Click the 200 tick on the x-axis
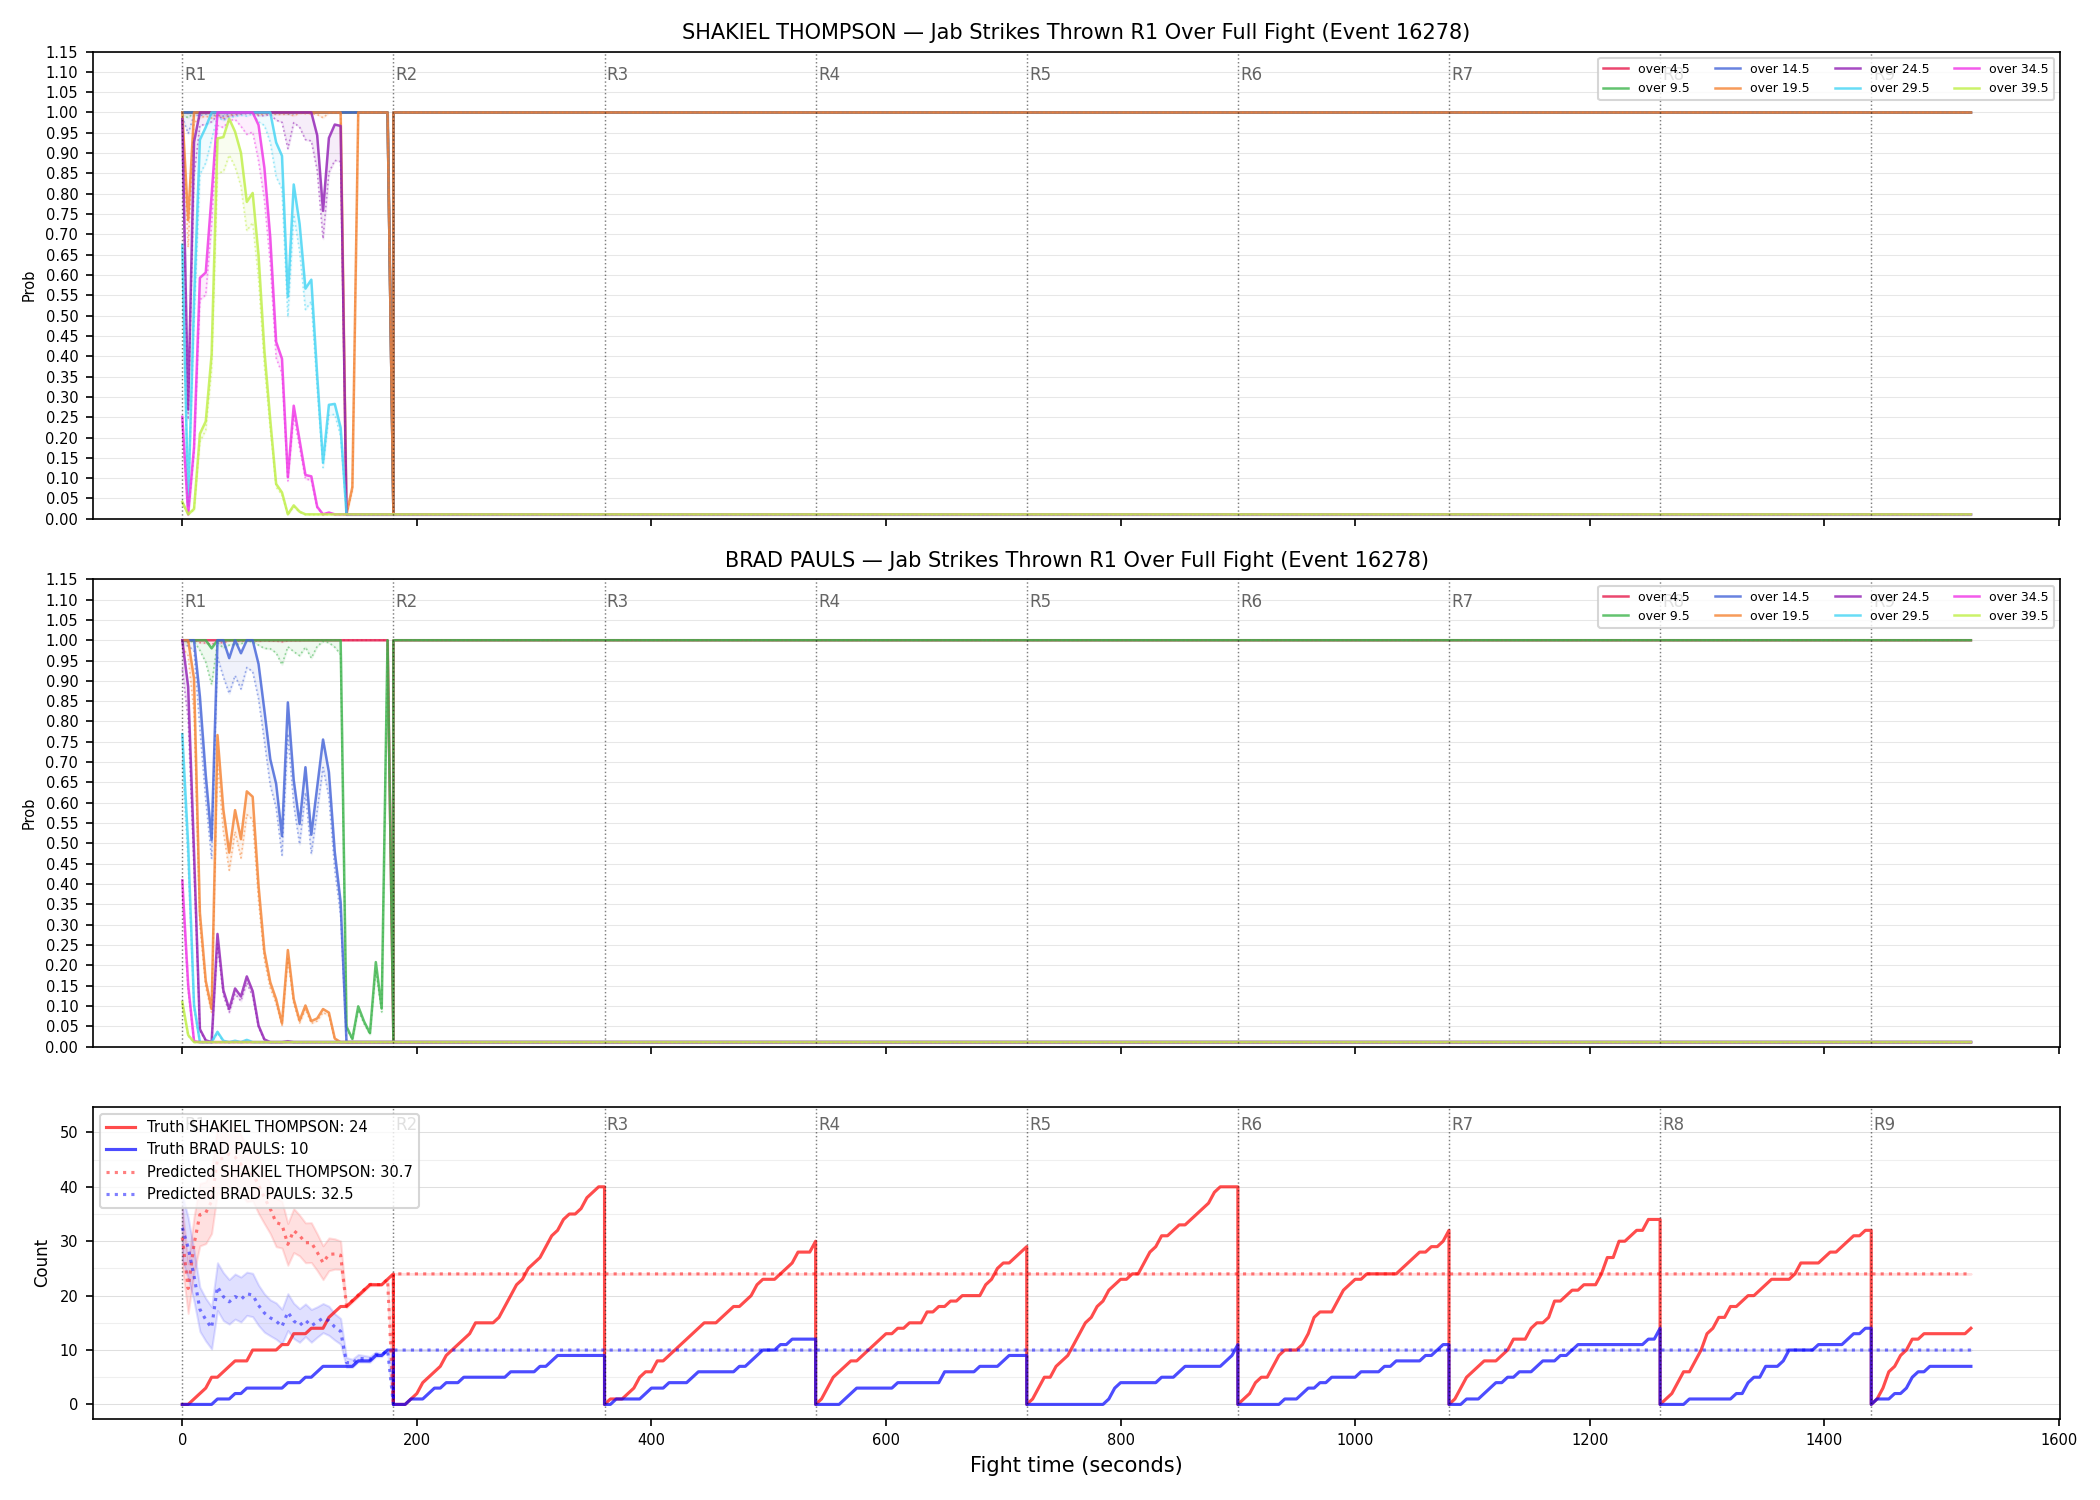2100x1500 pixels. pyautogui.click(x=416, y=1440)
